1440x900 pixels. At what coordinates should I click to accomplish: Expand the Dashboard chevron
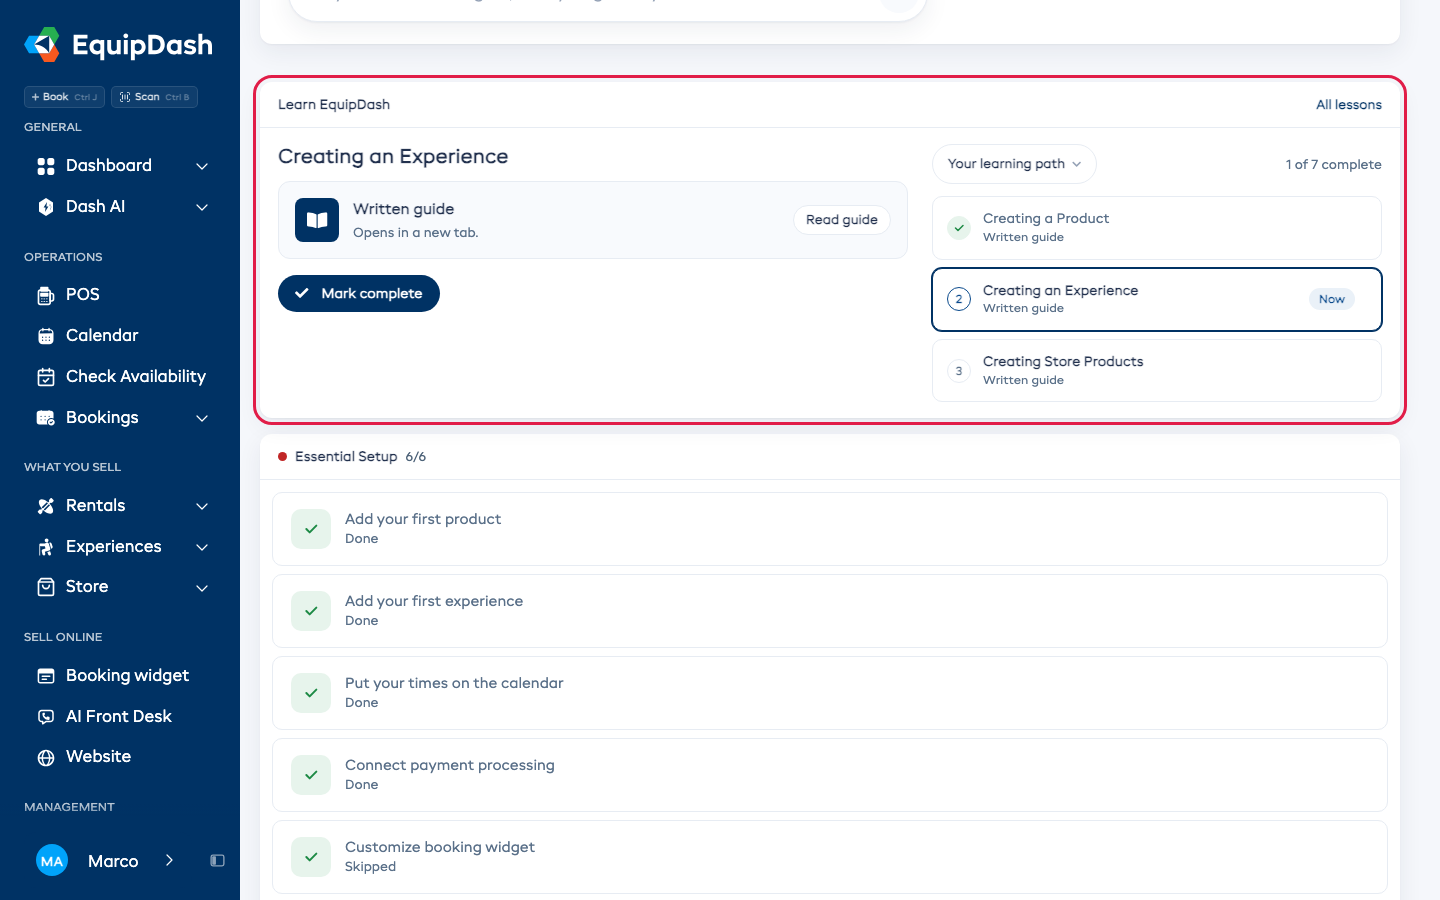(x=202, y=166)
